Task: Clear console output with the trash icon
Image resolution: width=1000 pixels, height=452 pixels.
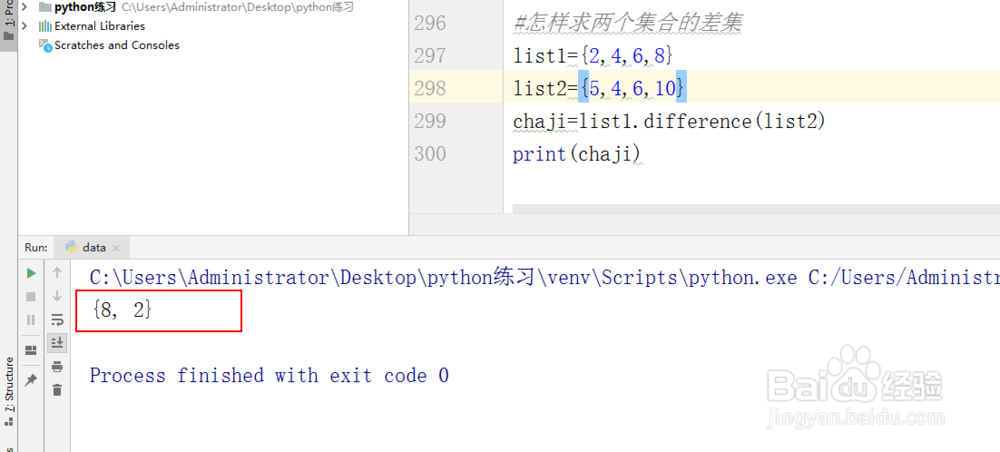Action: point(57,390)
